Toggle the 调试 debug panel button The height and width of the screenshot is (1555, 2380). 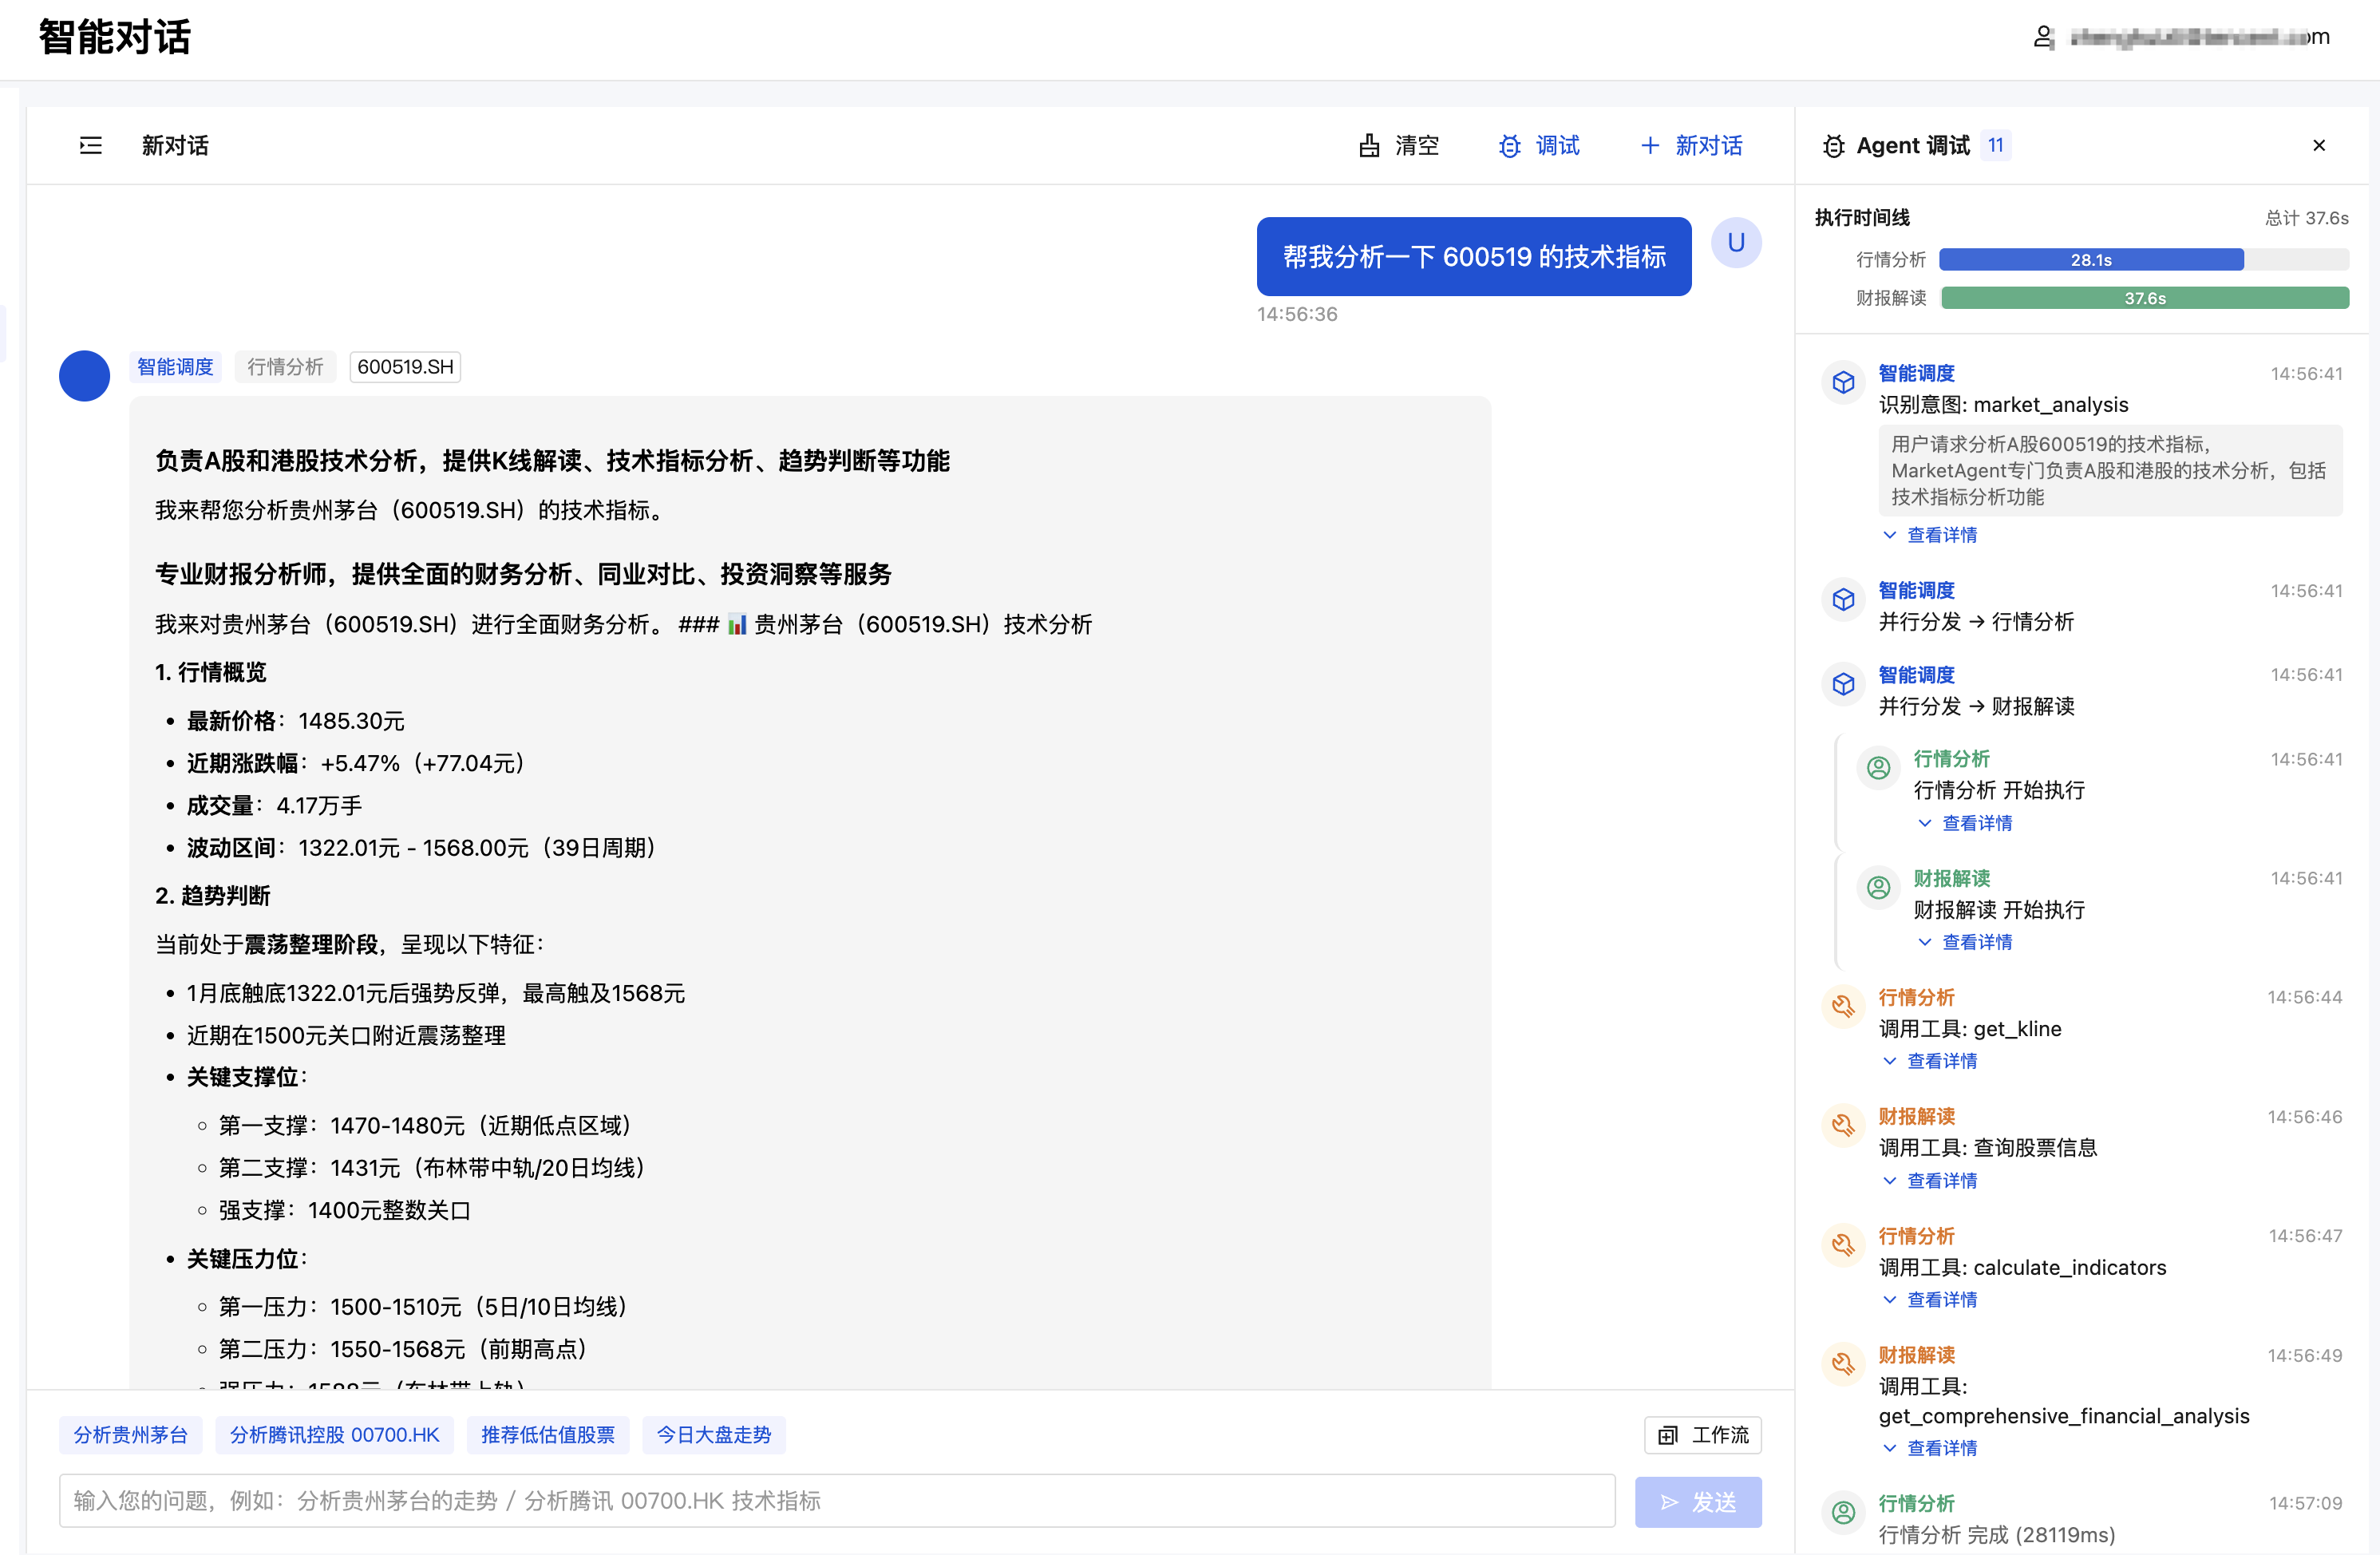pyautogui.click(x=1539, y=146)
